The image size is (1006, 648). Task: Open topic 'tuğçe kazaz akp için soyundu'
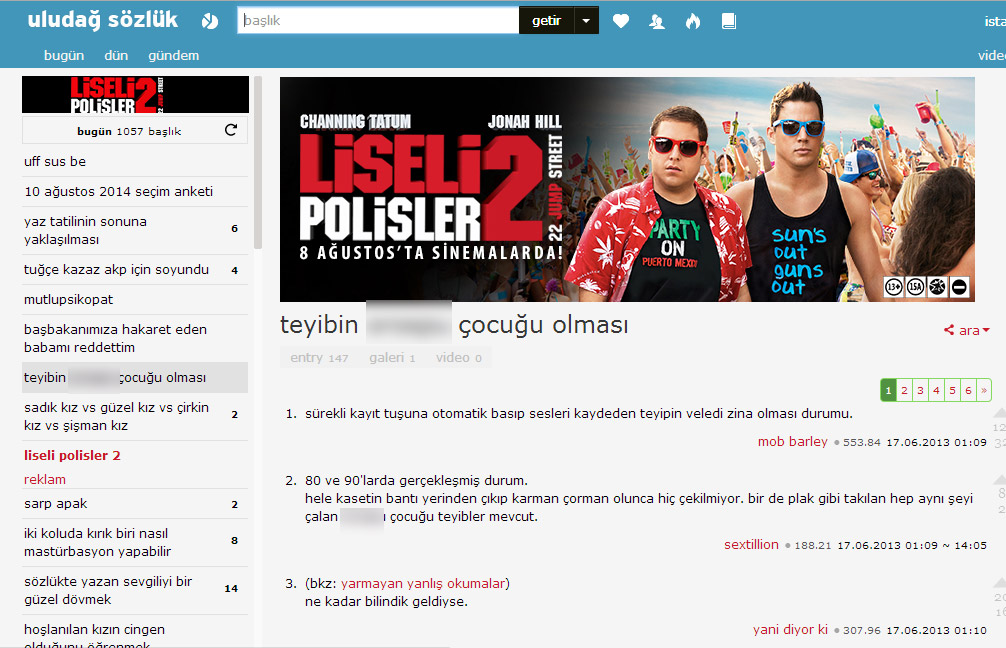click(116, 270)
